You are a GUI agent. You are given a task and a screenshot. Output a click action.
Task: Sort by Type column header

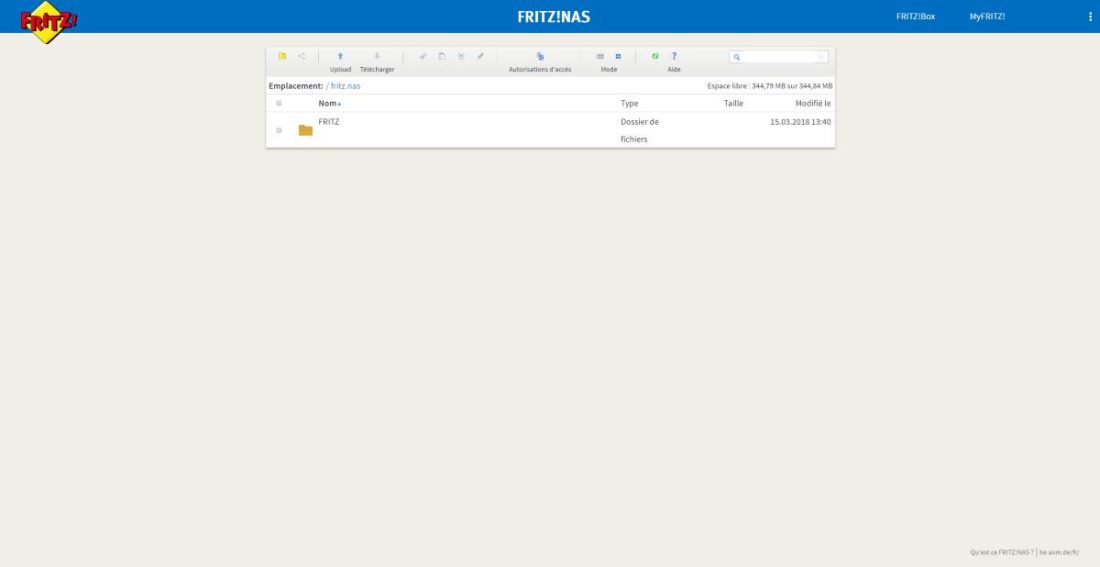point(629,103)
